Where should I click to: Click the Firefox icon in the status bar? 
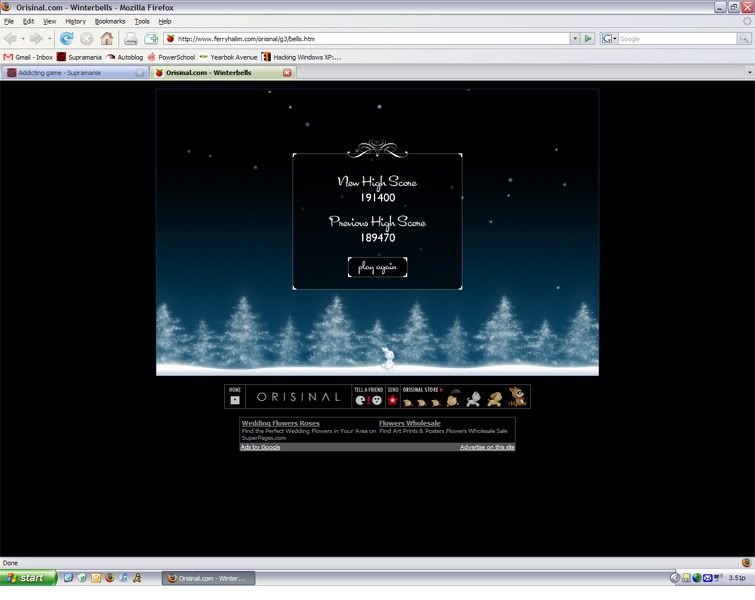click(746, 562)
